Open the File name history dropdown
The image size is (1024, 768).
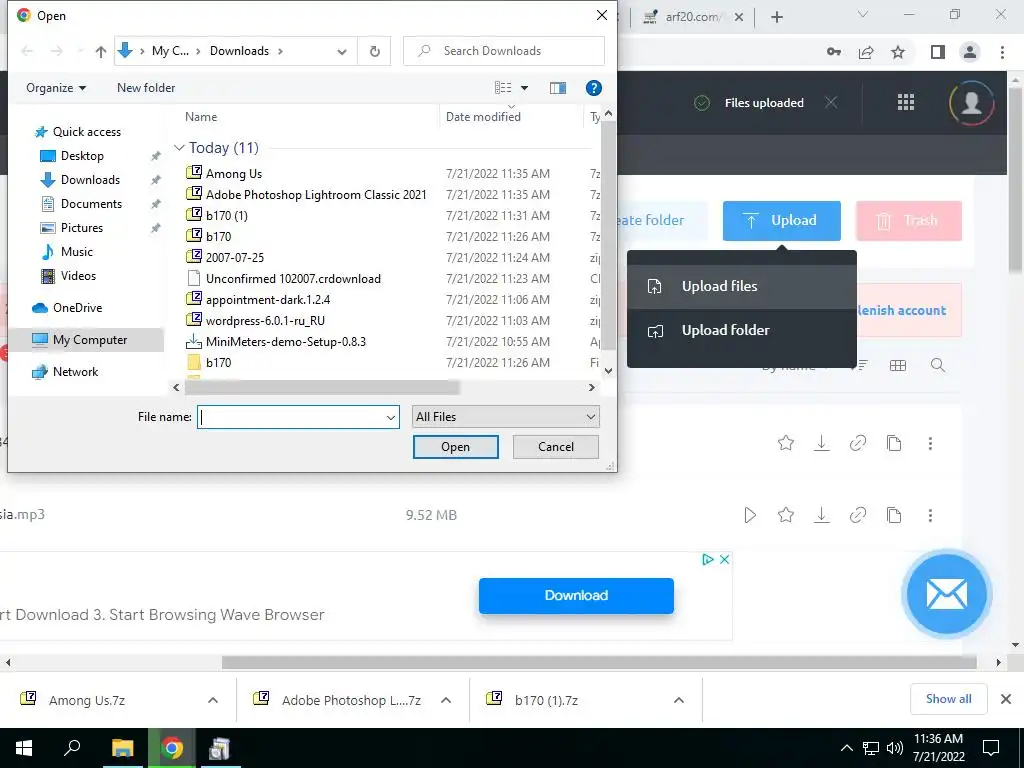coord(391,417)
